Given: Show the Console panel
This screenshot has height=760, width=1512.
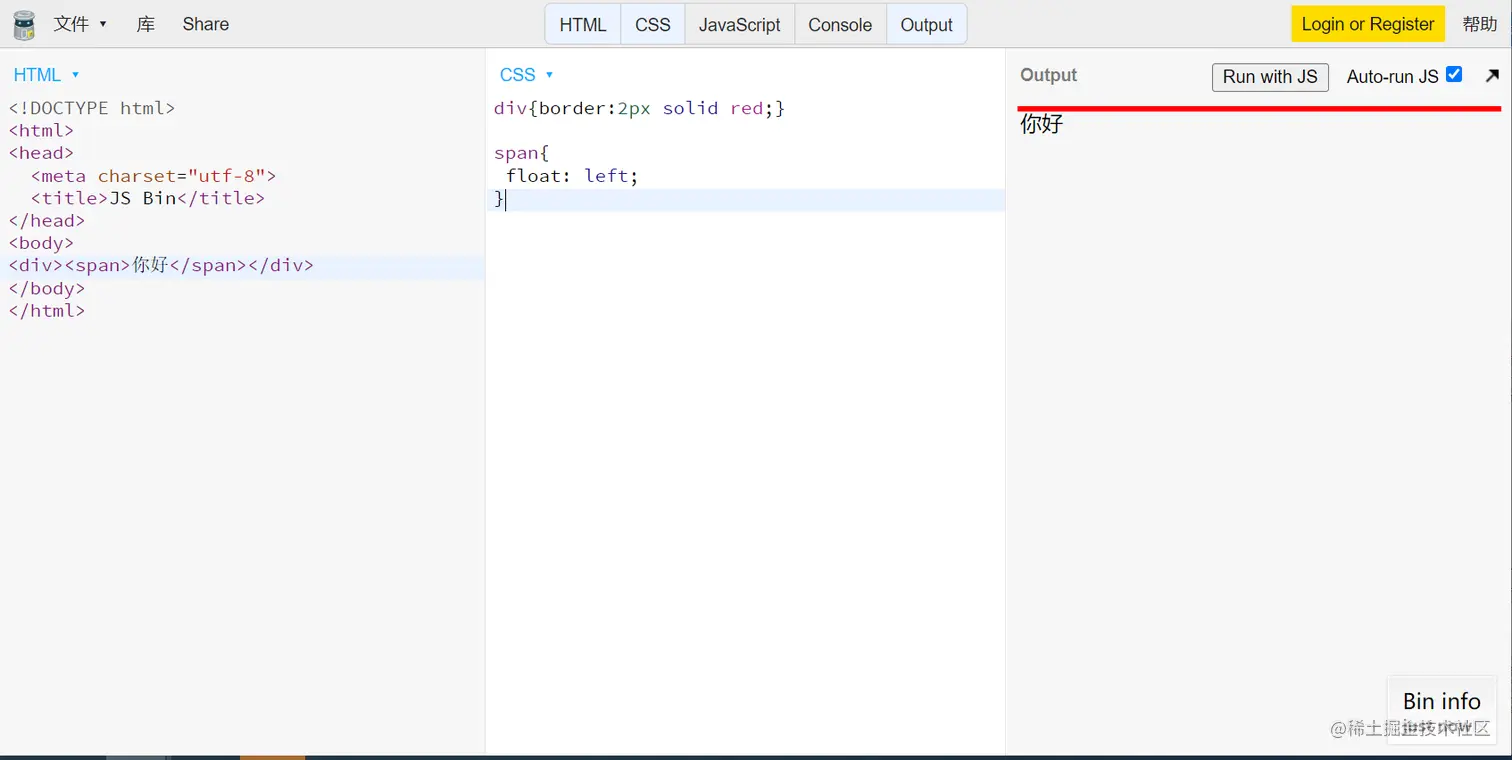Looking at the screenshot, I should click(840, 24).
